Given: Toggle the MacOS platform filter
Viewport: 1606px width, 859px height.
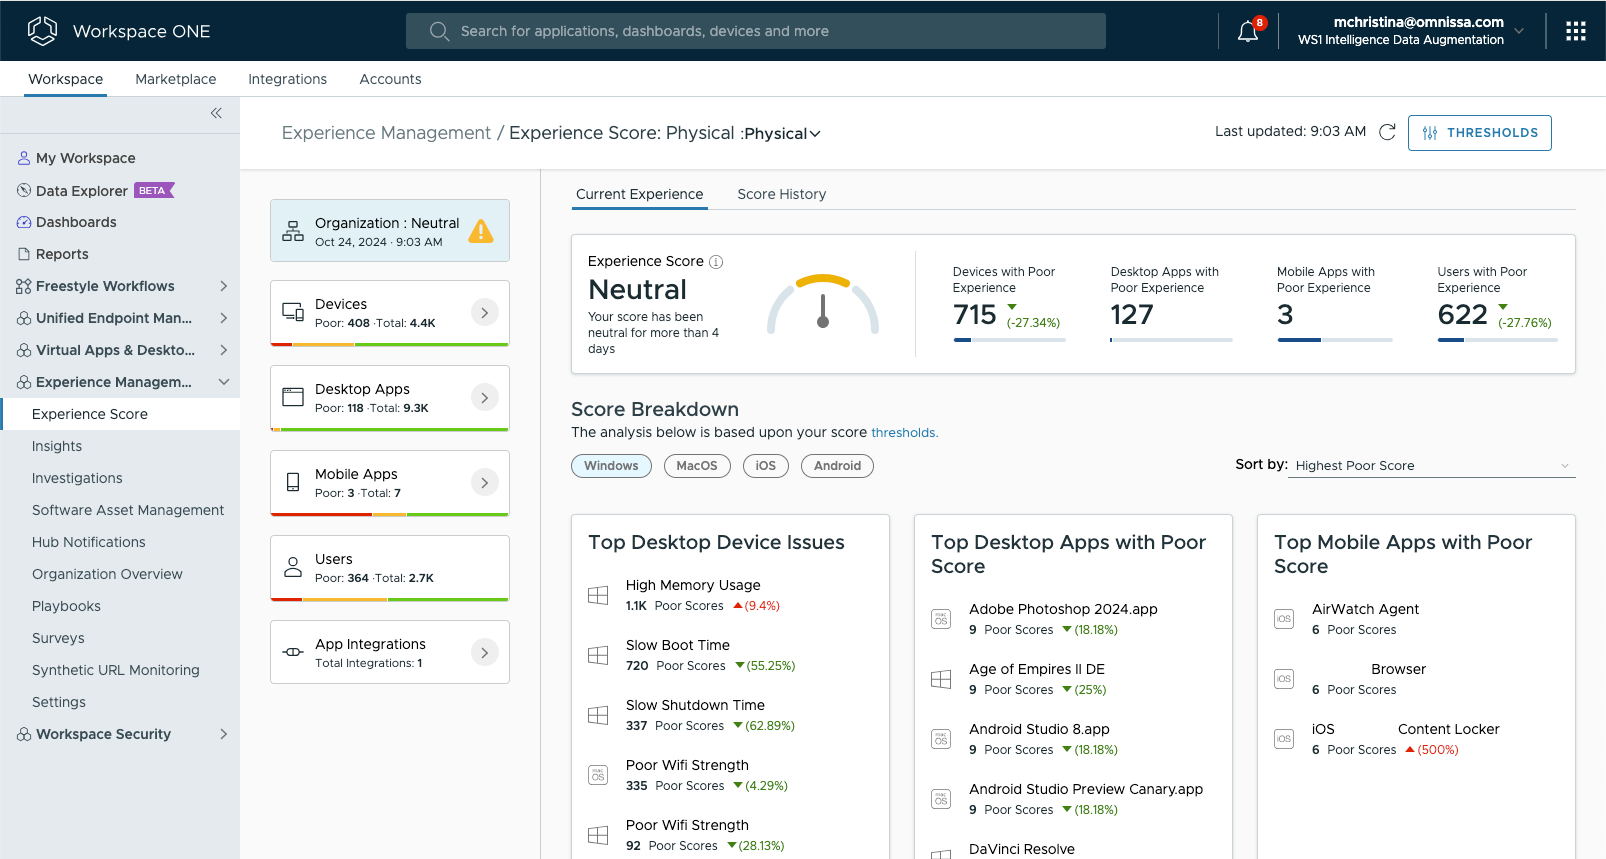Looking at the screenshot, I should point(697,466).
